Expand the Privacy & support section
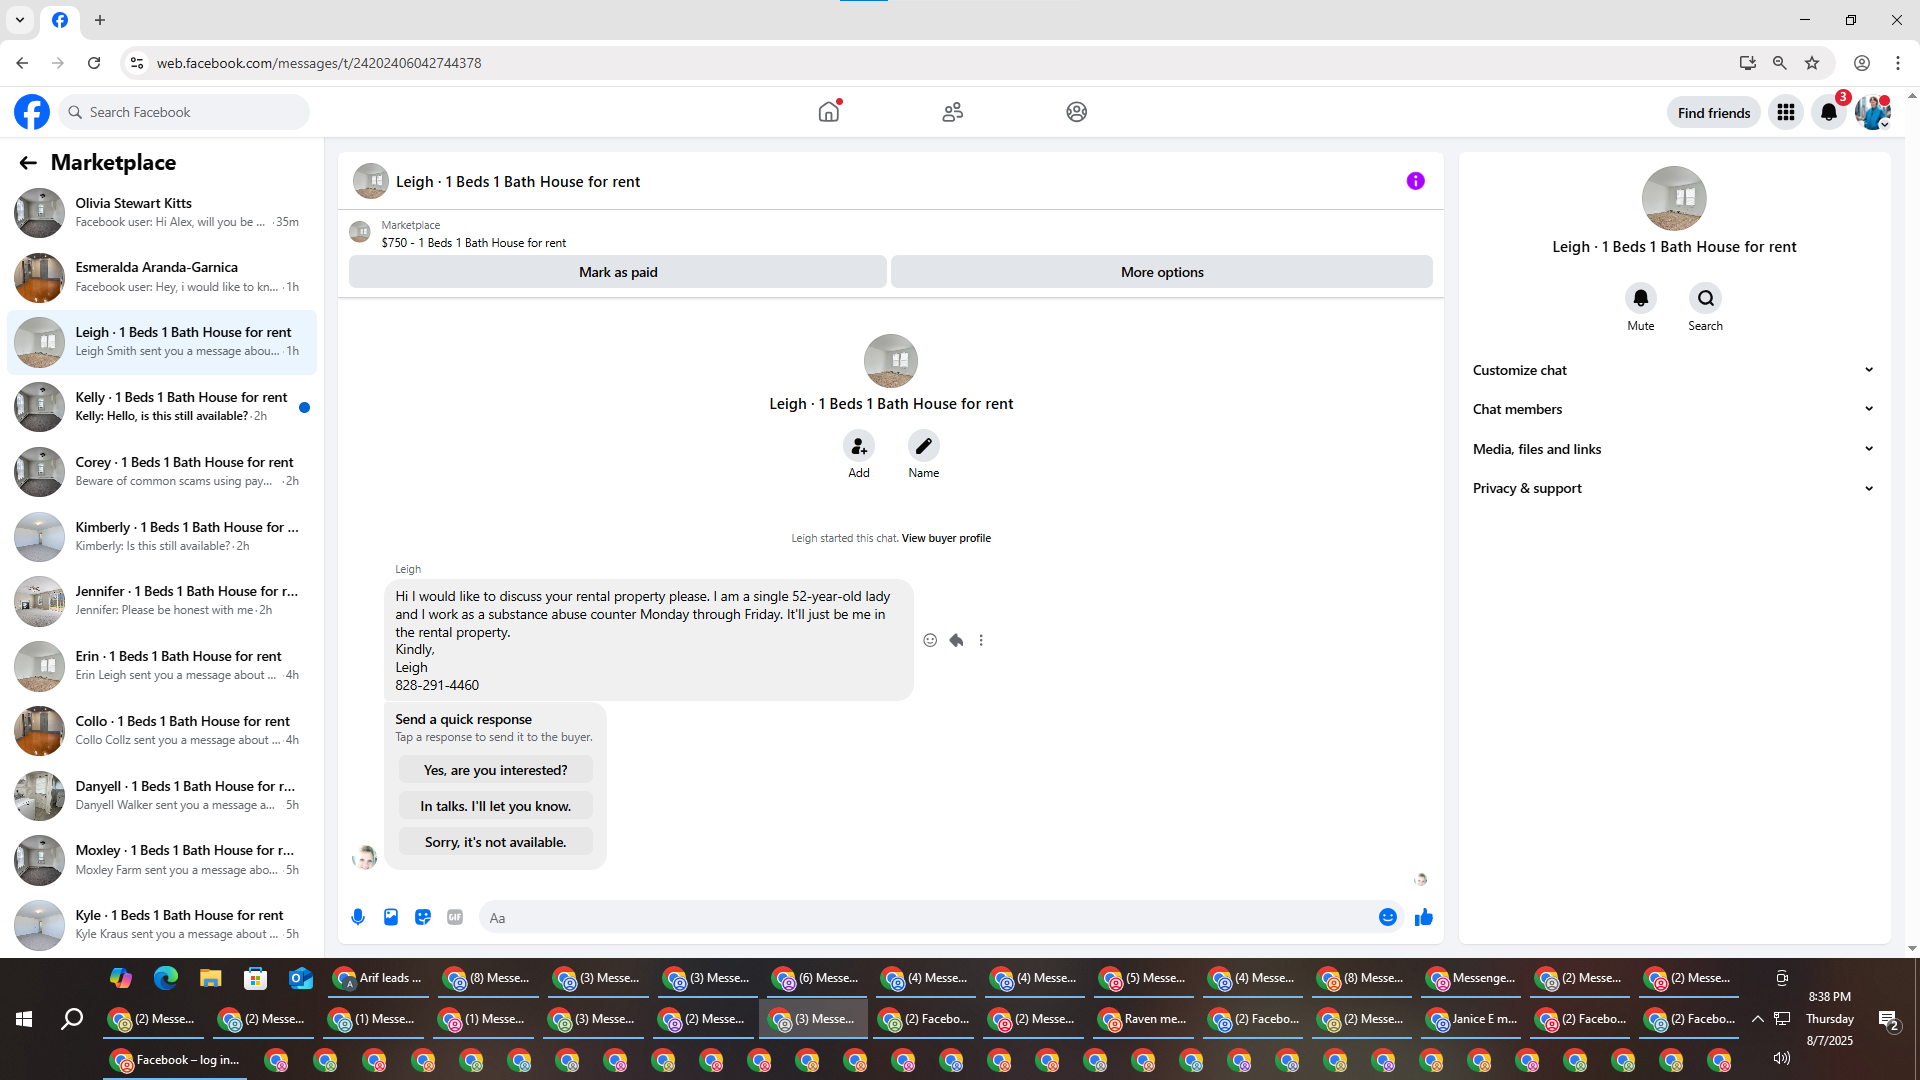1920x1080 pixels. [1674, 488]
